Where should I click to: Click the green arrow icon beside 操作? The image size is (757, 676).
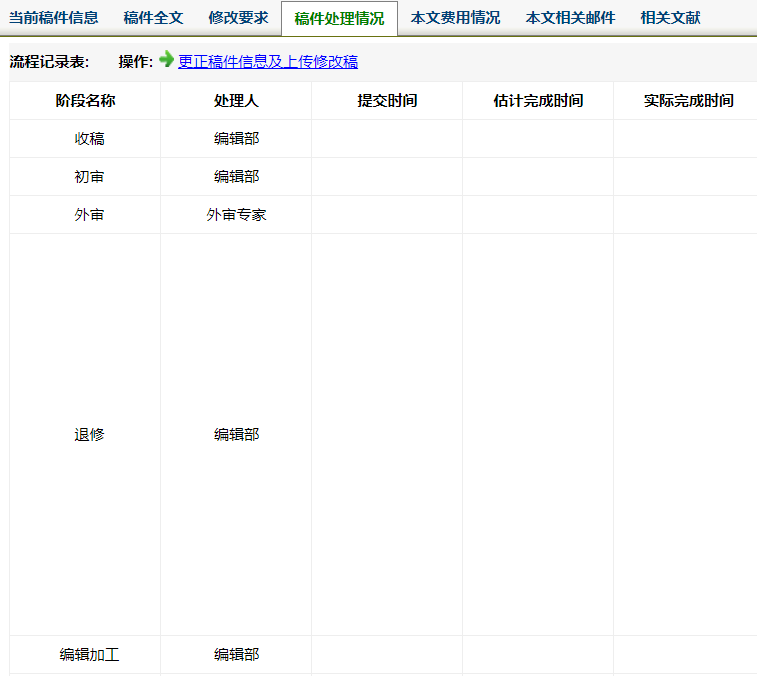pos(167,59)
